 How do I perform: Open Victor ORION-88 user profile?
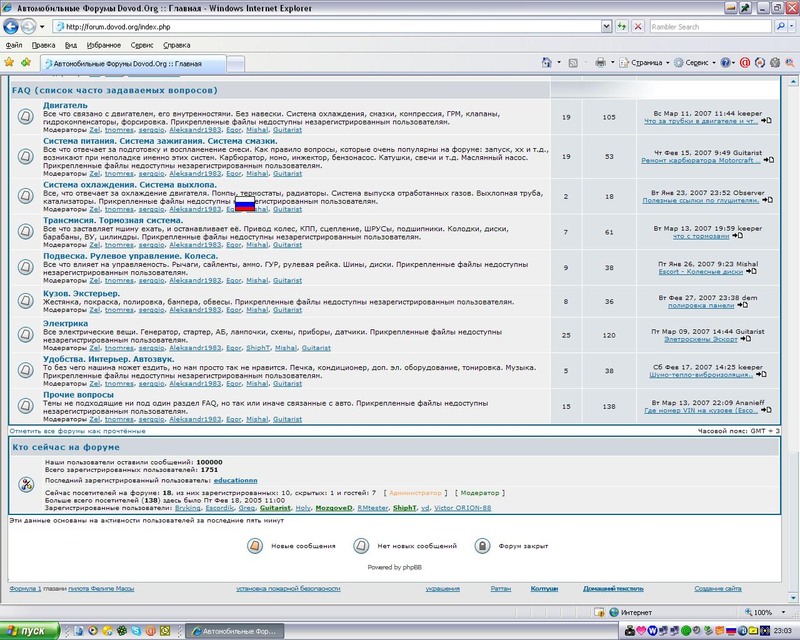(x=462, y=508)
